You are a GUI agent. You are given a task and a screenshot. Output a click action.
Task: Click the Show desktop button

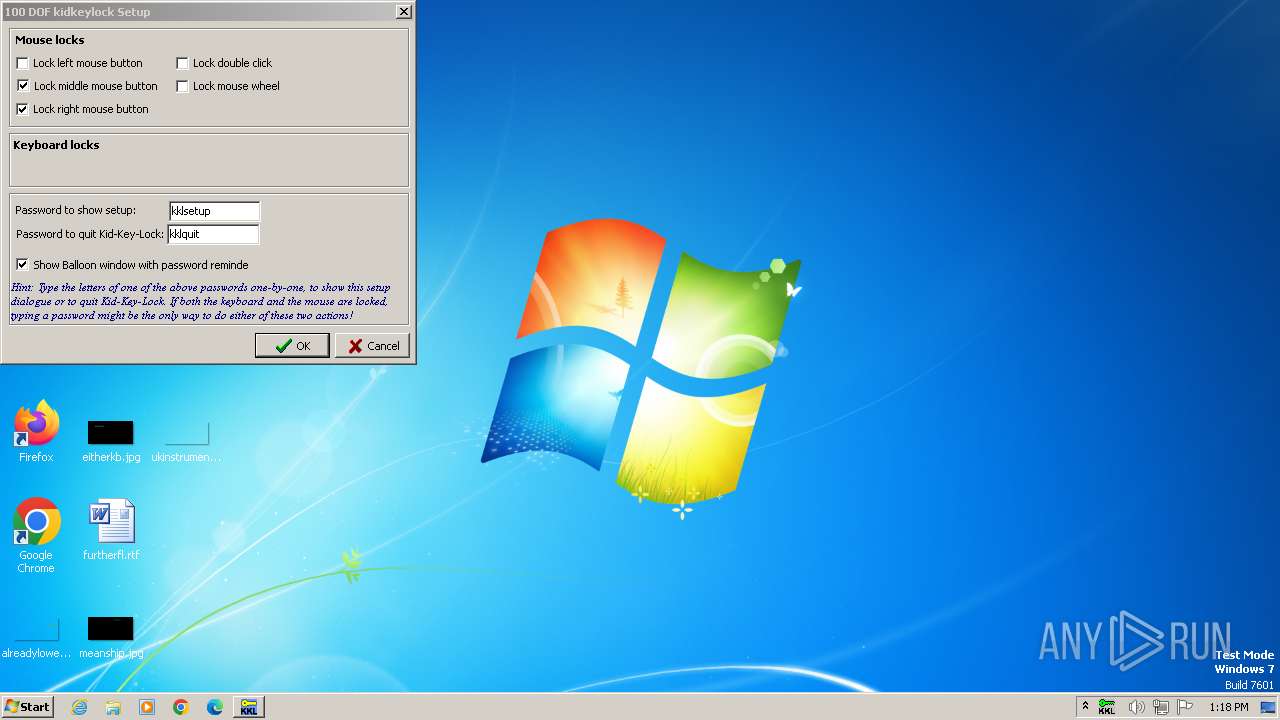[x=1268, y=707]
